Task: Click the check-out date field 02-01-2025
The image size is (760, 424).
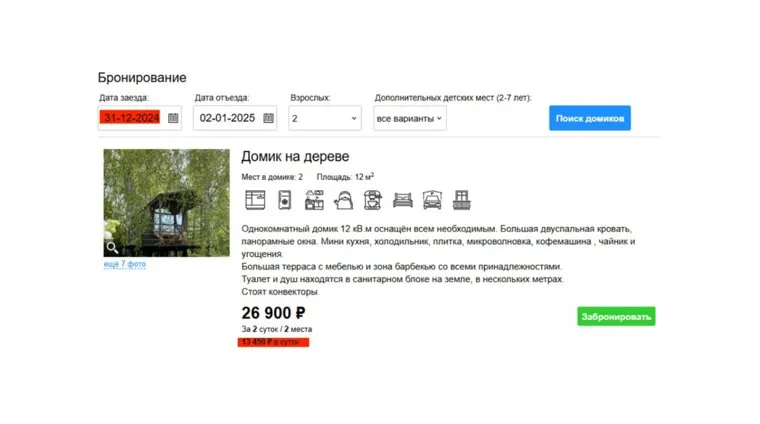Action: (227, 118)
